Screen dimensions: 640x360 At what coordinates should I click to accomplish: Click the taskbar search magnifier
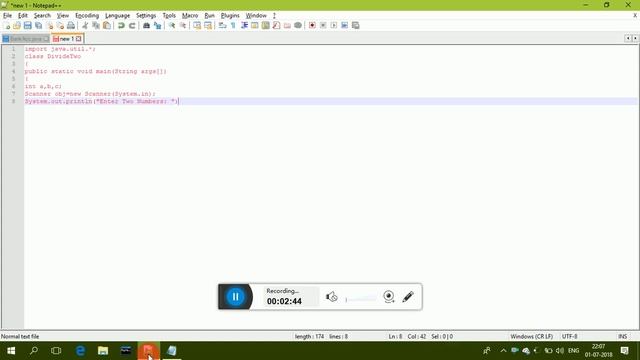pos(34,351)
